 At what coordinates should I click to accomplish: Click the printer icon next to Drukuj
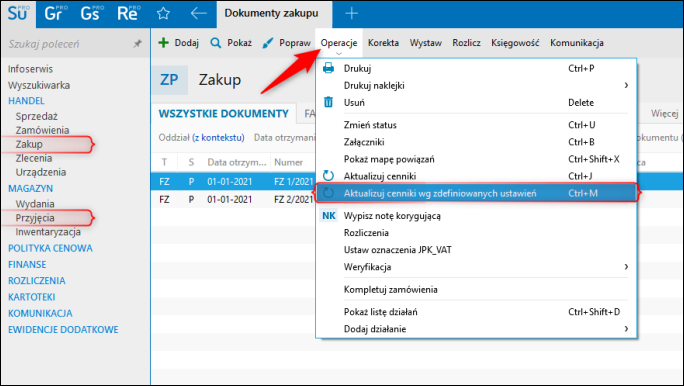(x=328, y=68)
